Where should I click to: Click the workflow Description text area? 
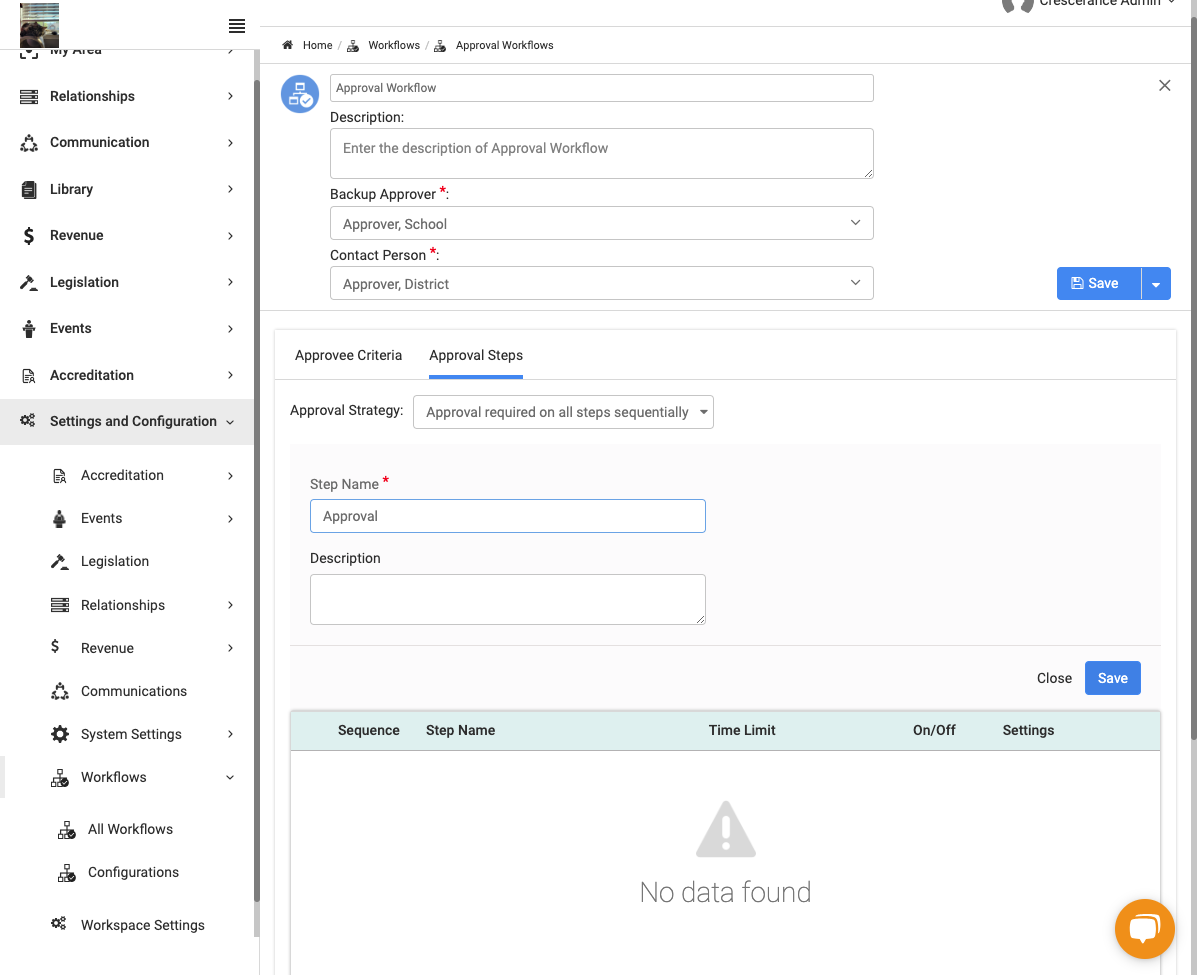[602, 153]
